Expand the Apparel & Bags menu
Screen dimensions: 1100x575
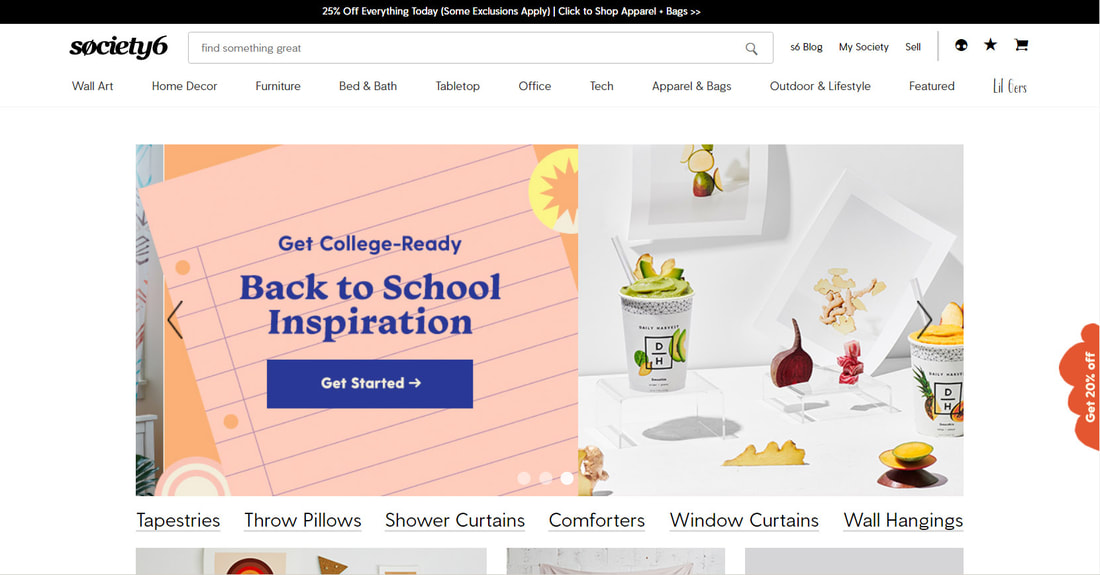[x=692, y=86]
